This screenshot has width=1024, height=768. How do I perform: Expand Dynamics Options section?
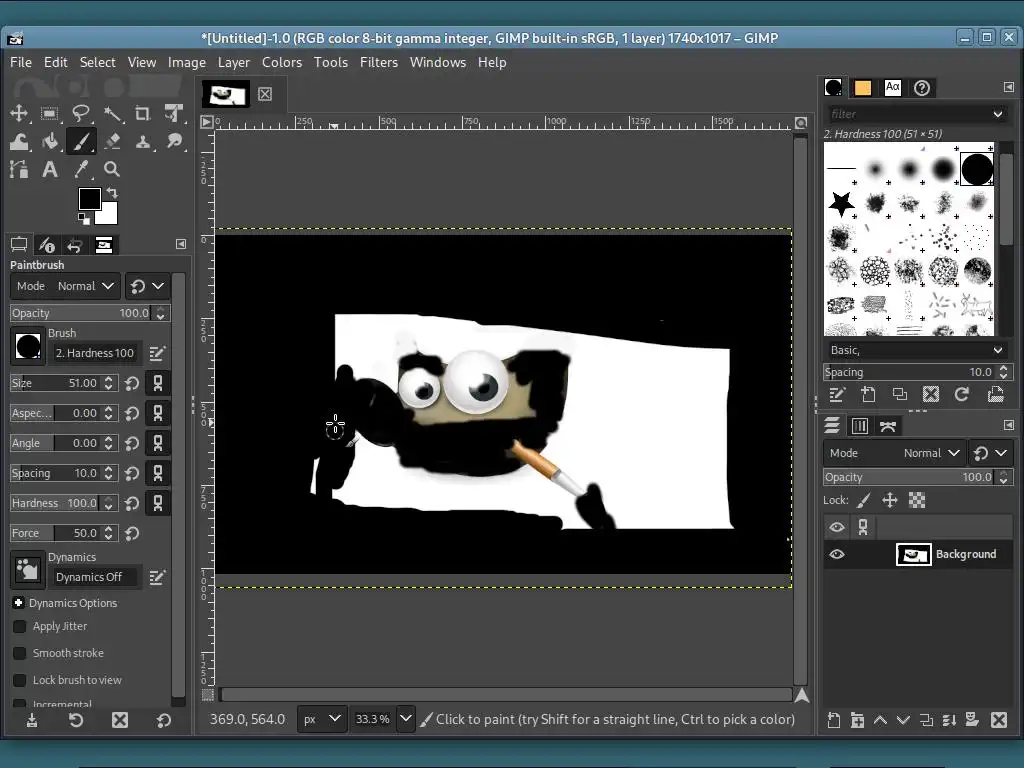[18, 603]
